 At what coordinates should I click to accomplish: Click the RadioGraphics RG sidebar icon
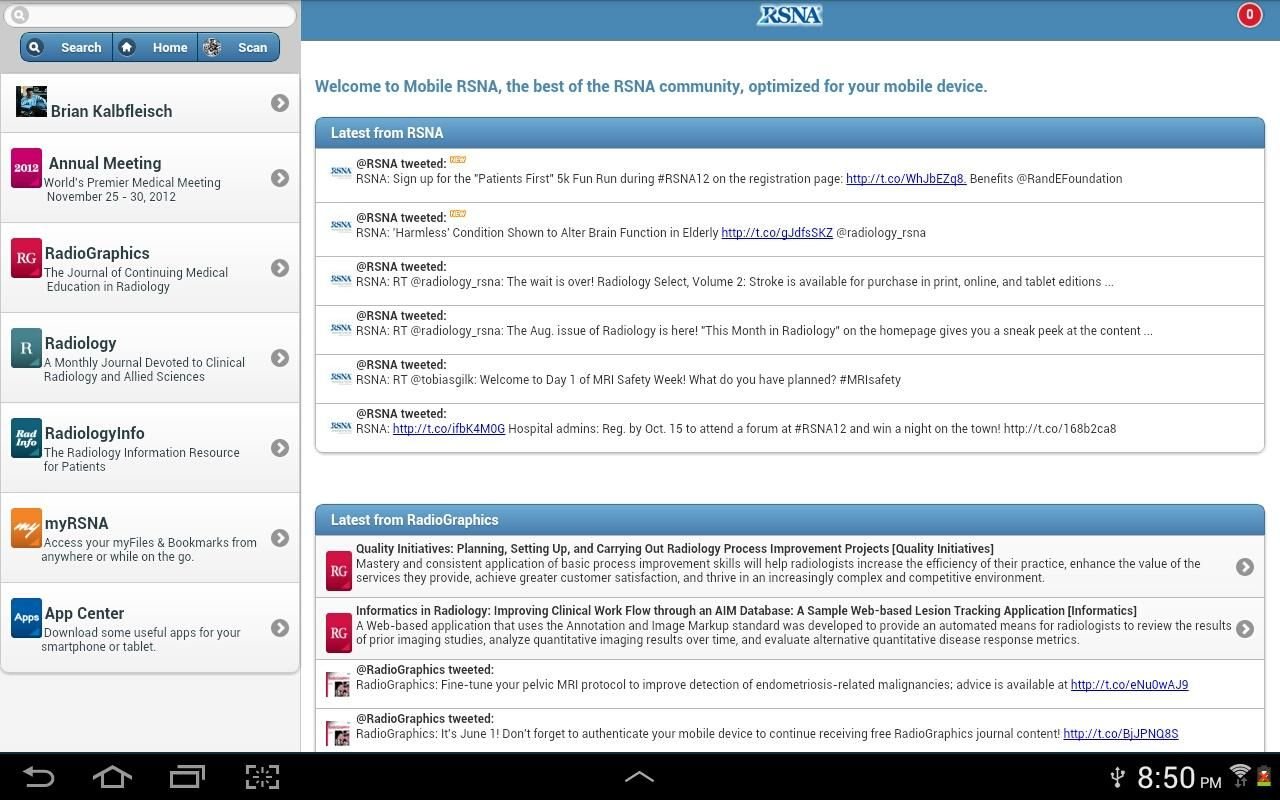pyautogui.click(x=26, y=258)
